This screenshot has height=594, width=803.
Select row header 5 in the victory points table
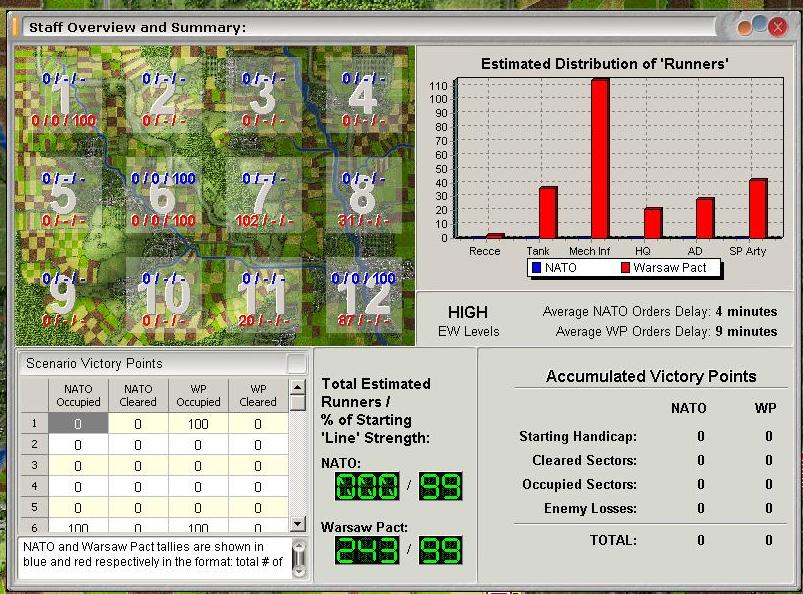point(34,507)
